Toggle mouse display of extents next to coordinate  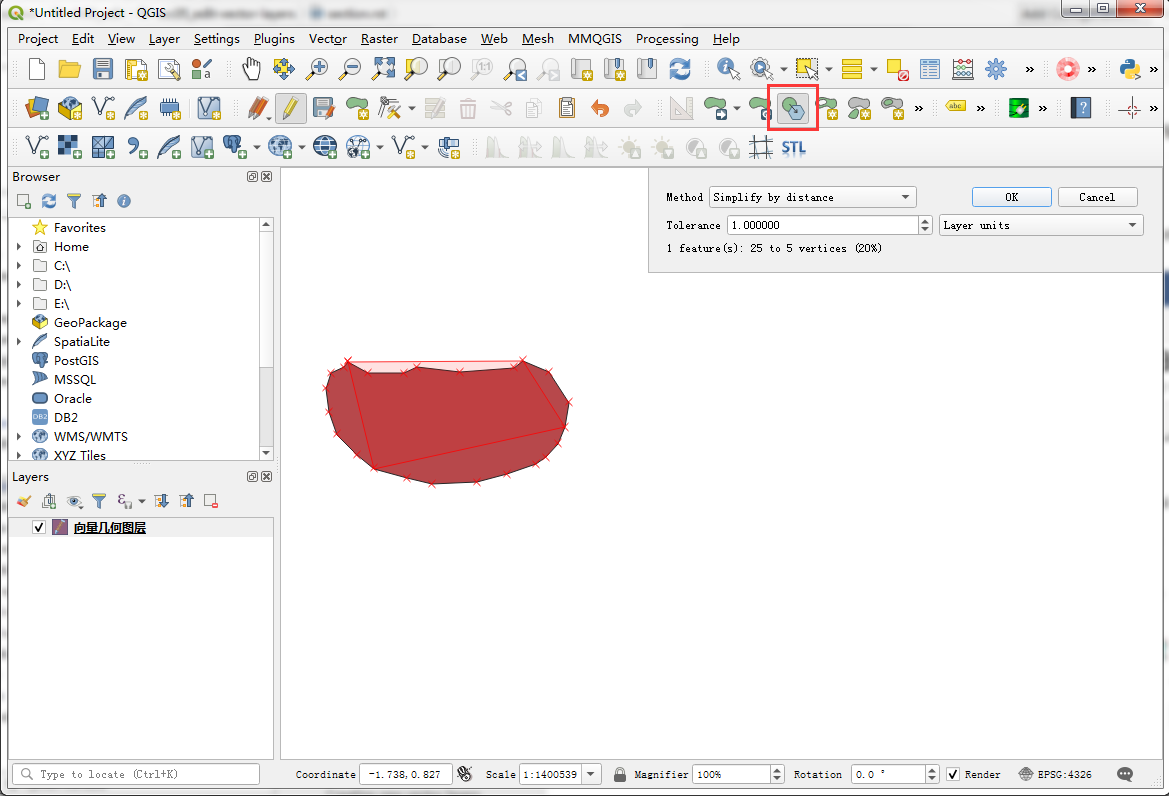click(x=464, y=774)
